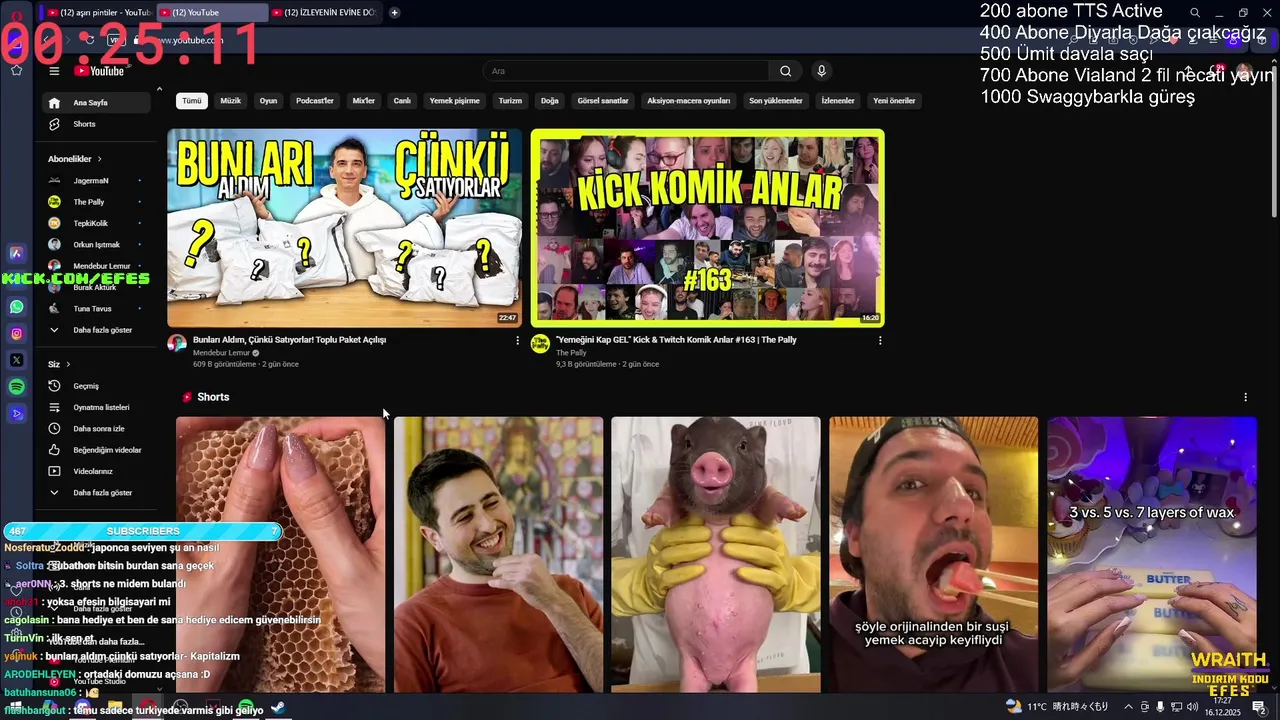Switch to the 'aşırı pintiler' browser tab
This screenshot has height=720, width=1280.
coord(100,12)
